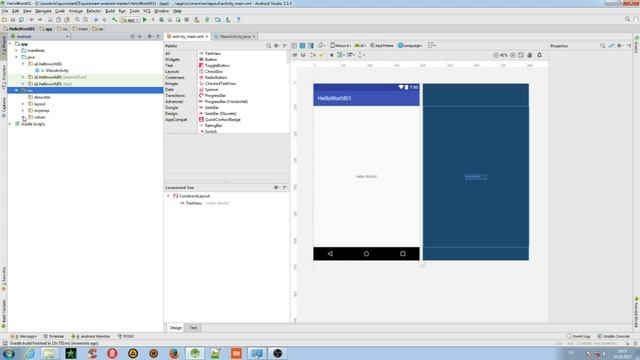This screenshot has width=640, height=360.
Task: Click the Synchronize icon in toolbar
Action: click(21, 20)
